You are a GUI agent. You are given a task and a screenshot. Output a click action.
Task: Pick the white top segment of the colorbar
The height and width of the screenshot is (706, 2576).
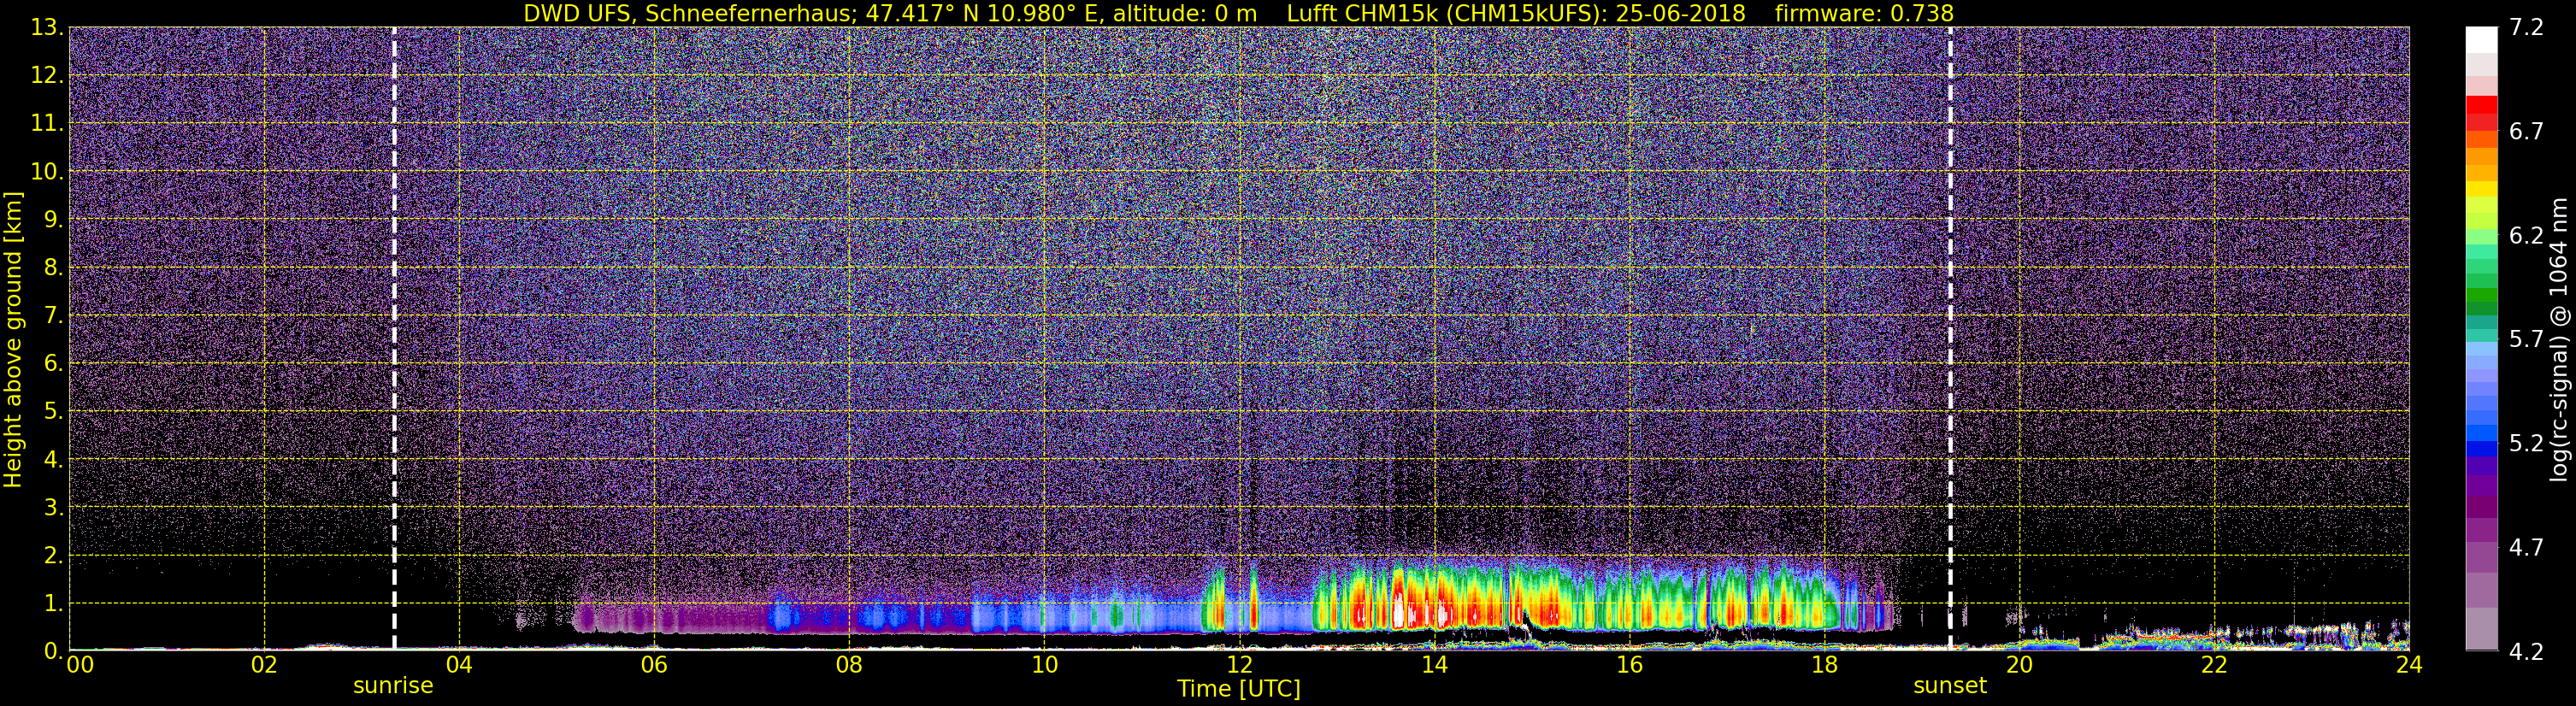tap(2481, 40)
